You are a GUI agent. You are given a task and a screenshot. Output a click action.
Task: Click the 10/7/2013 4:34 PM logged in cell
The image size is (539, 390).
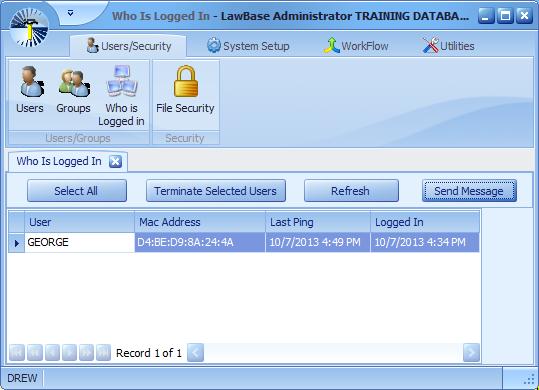tap(425, 242)
